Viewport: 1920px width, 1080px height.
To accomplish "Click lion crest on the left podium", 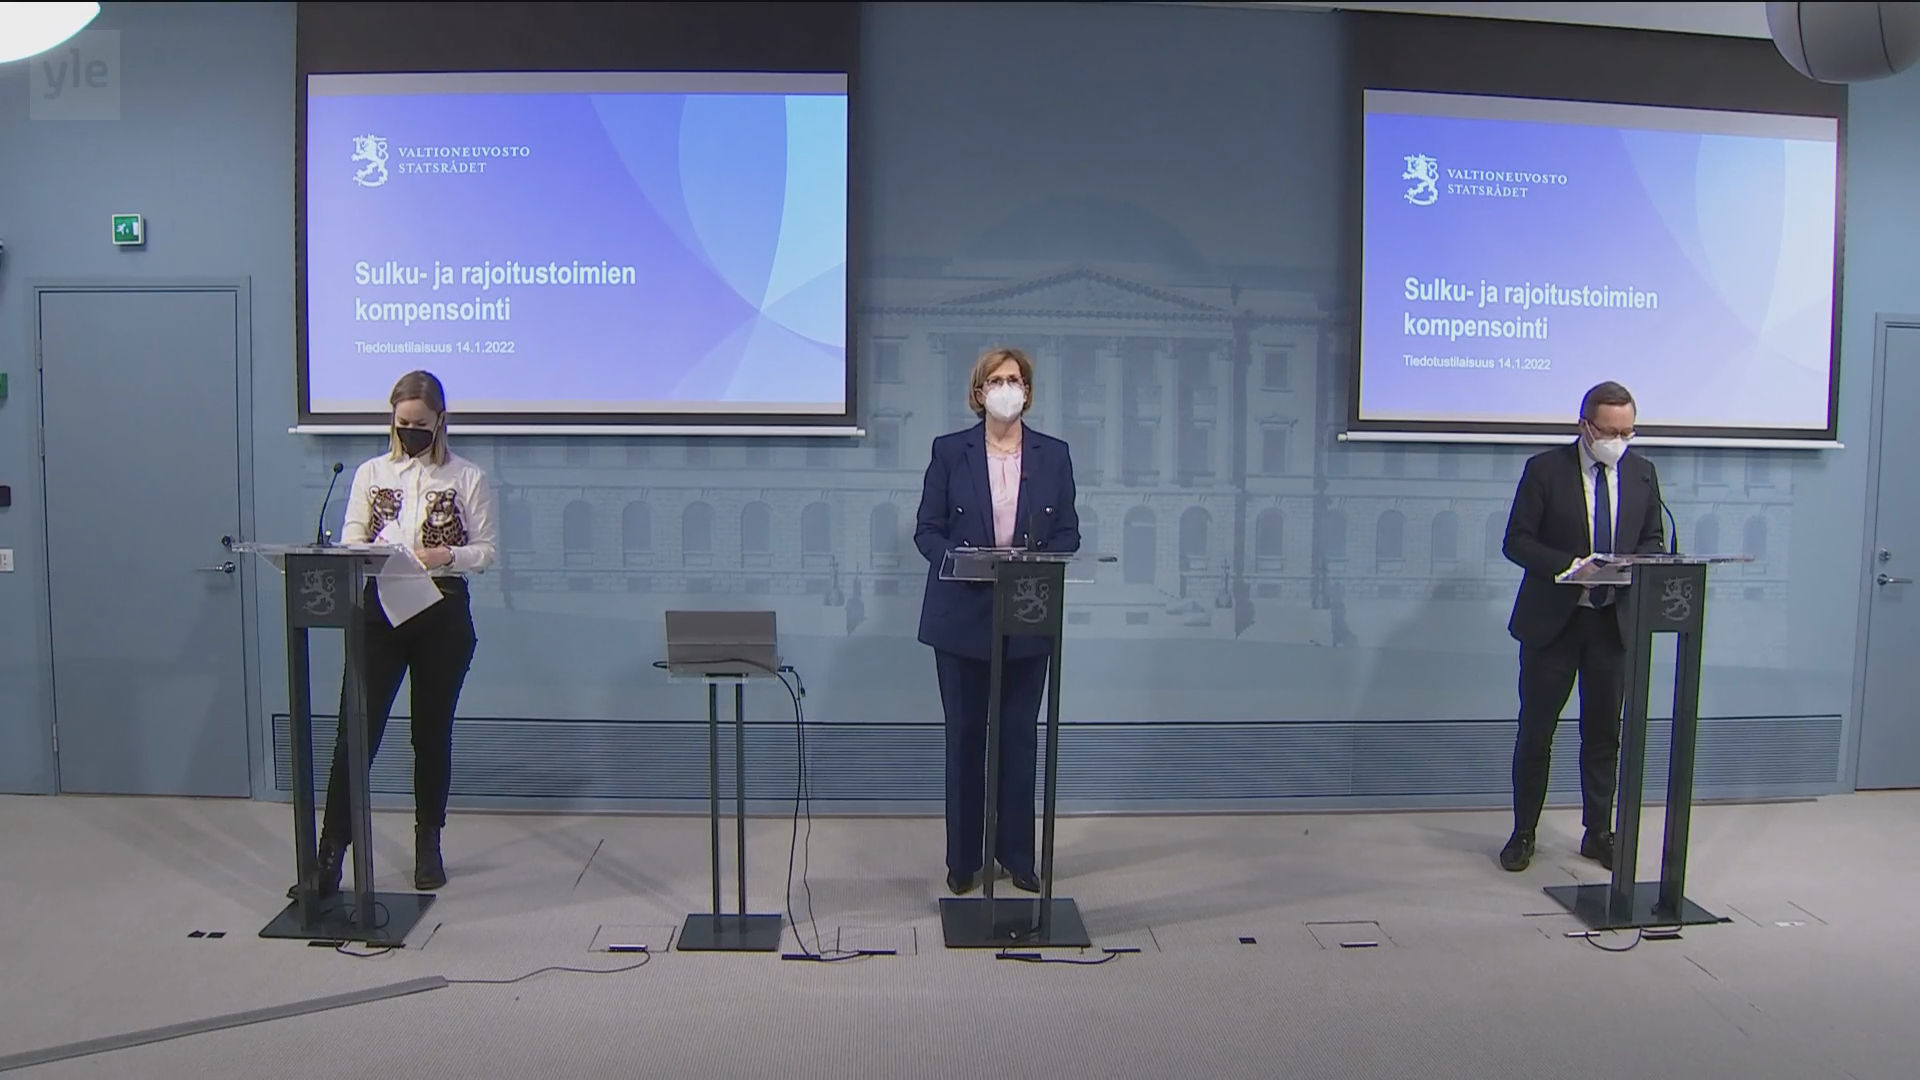I will pyautogui.click(x=319, y=592).
